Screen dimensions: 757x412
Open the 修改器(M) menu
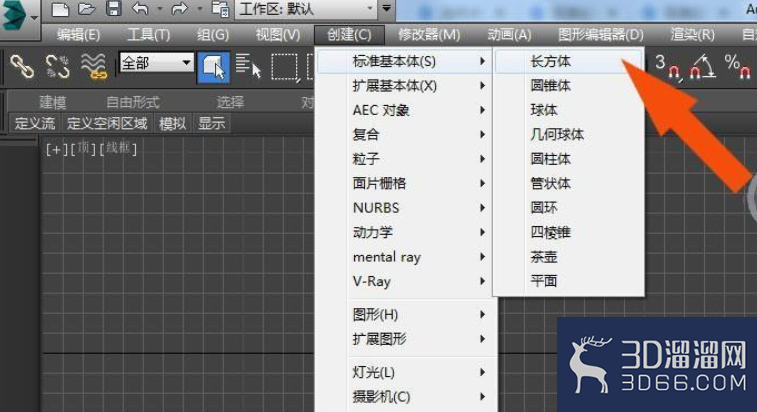coord(429,35)
